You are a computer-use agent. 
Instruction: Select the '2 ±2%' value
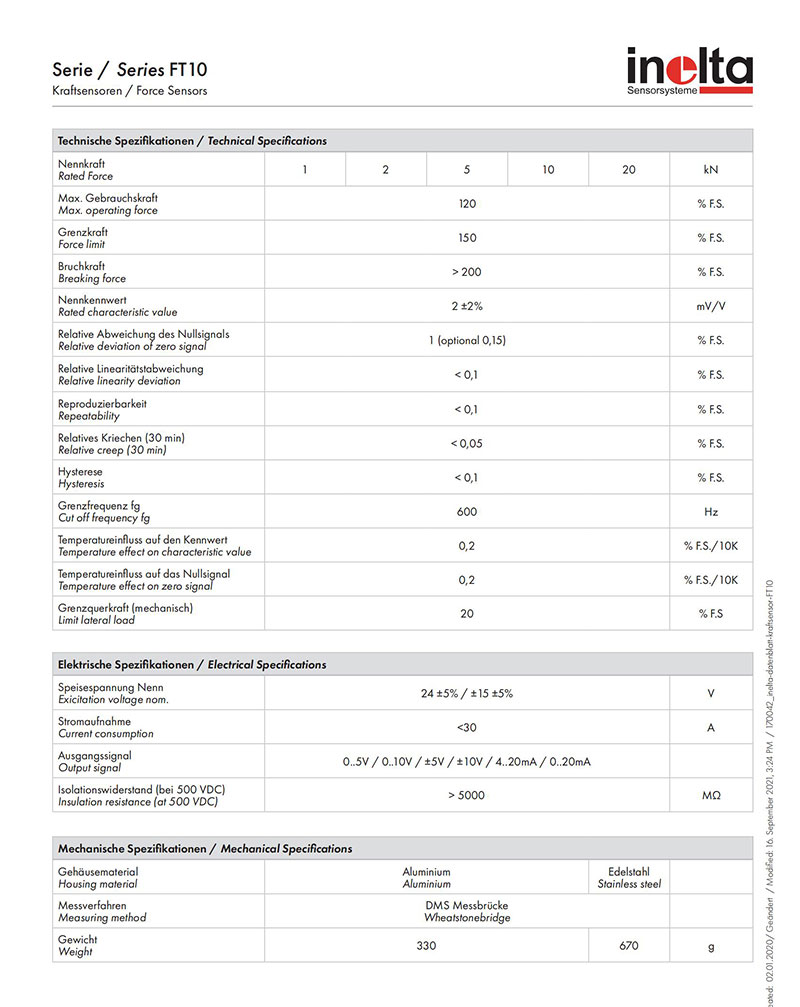(467, 306)
